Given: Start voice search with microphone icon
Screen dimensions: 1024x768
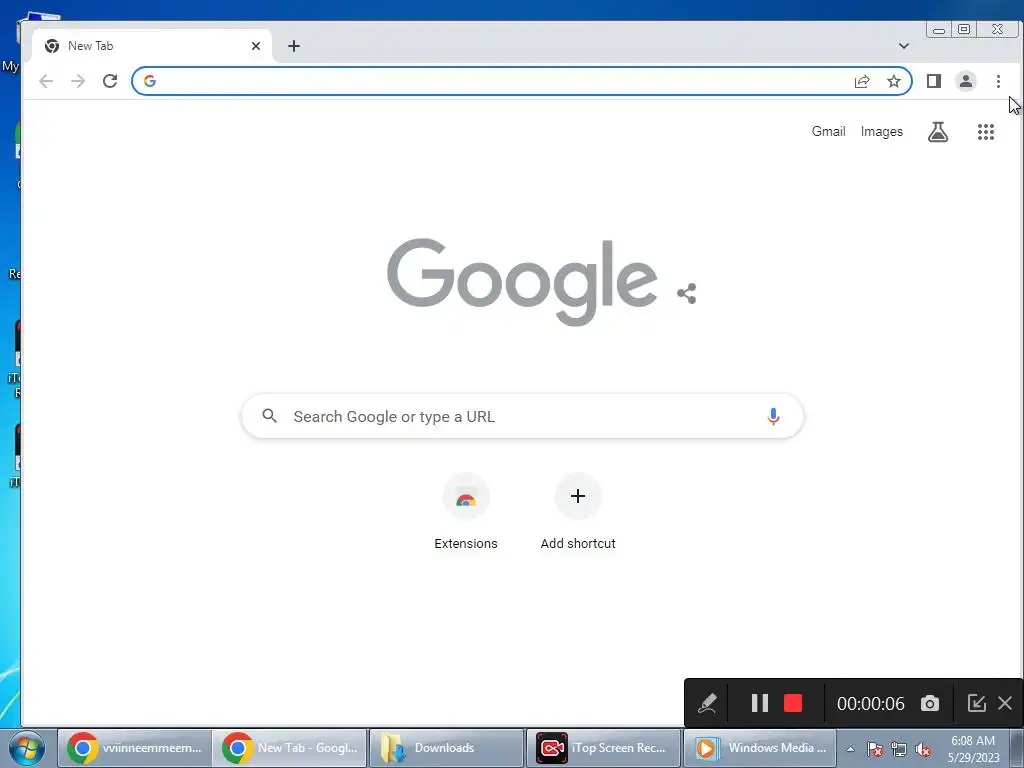Looking at the screenshot, I should click(773, 416).
